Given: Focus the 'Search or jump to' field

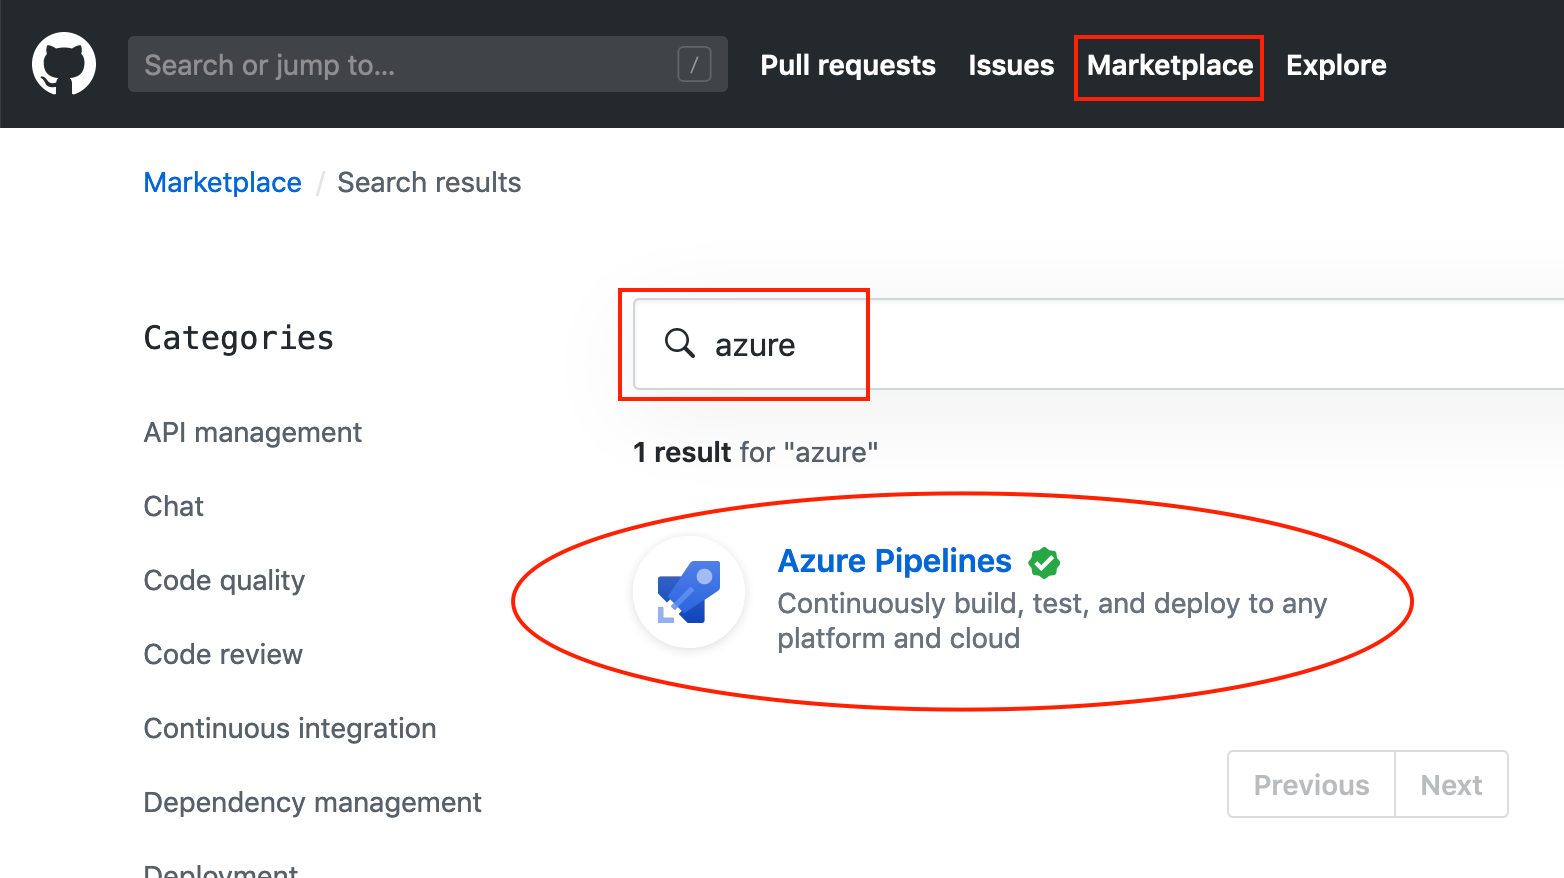Looking at the screenshot, I should click(x=400, y=64).
